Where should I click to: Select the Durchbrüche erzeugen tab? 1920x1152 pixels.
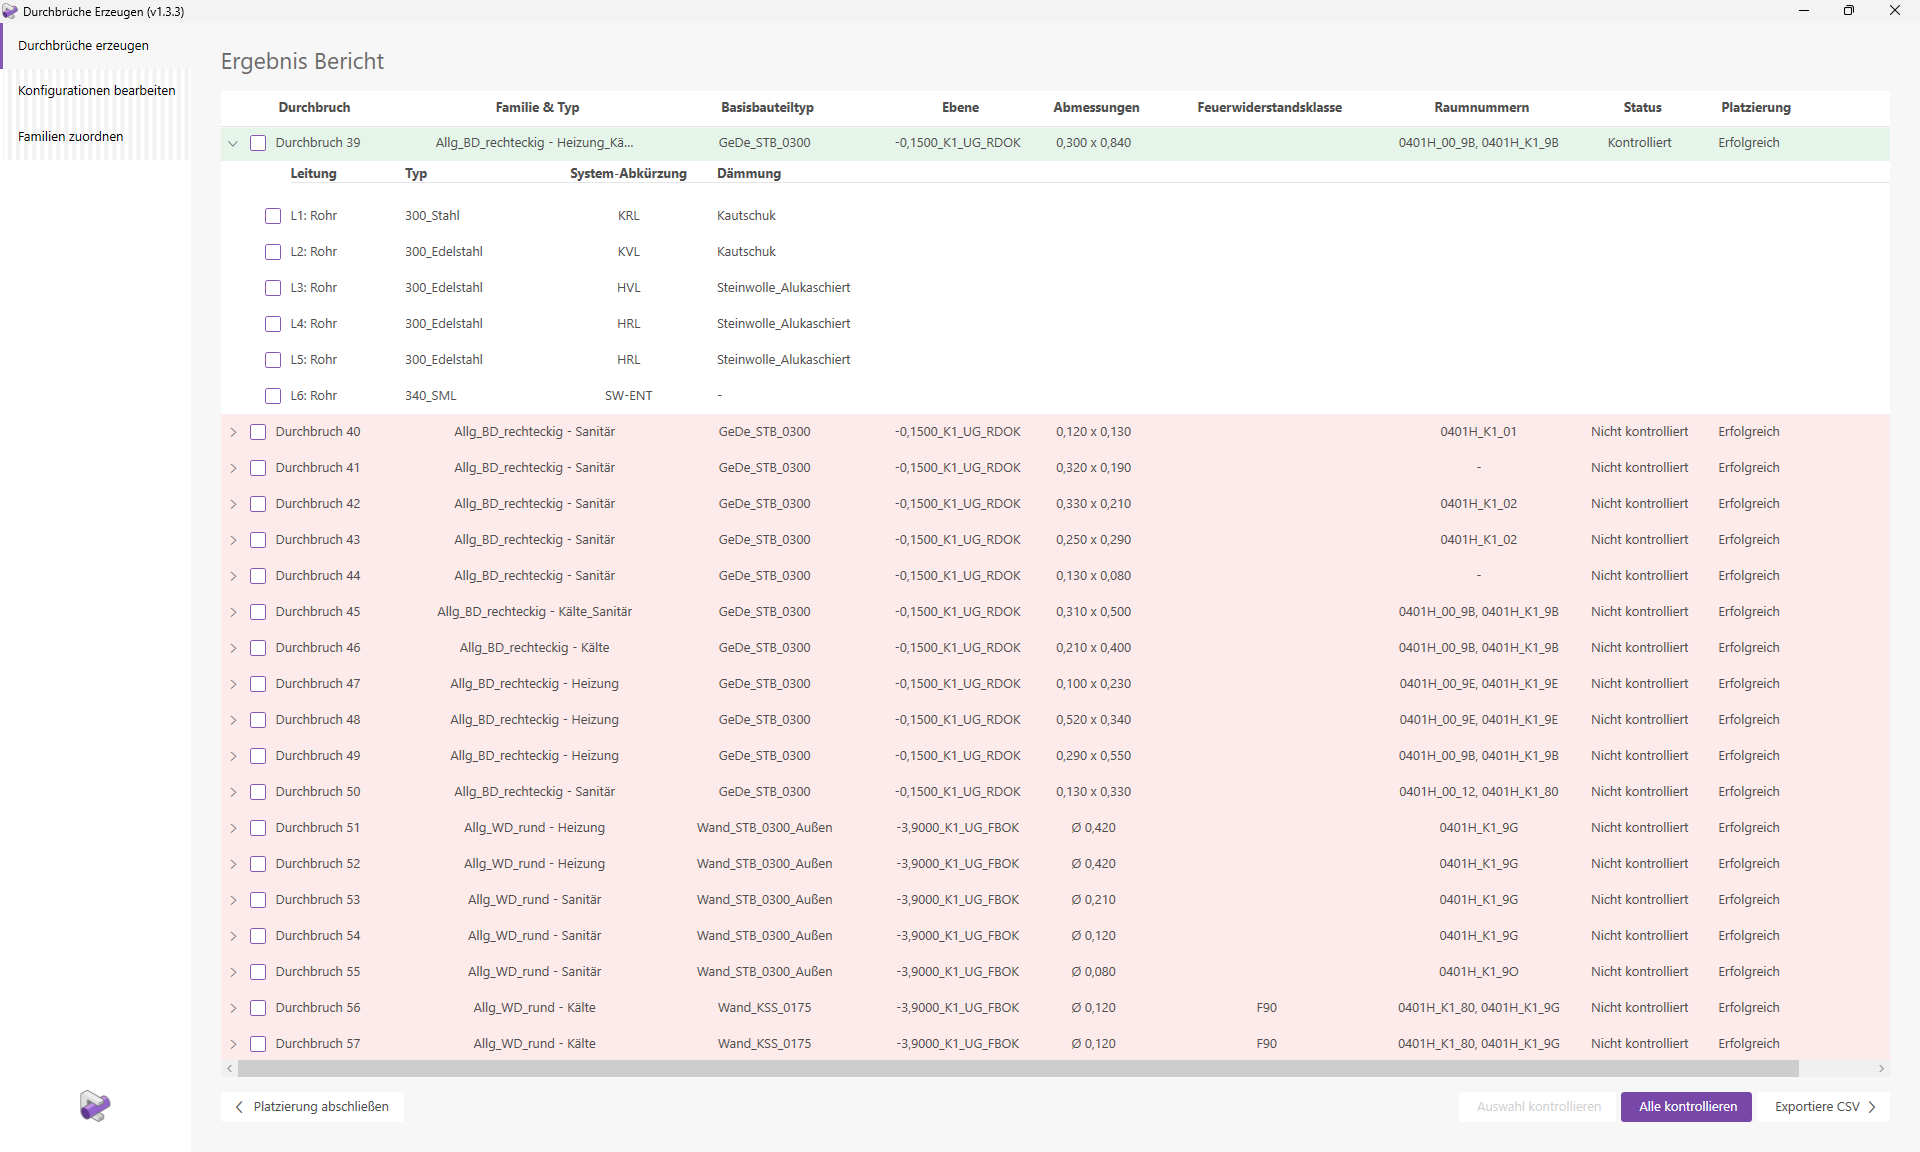[x=83, y=45]
